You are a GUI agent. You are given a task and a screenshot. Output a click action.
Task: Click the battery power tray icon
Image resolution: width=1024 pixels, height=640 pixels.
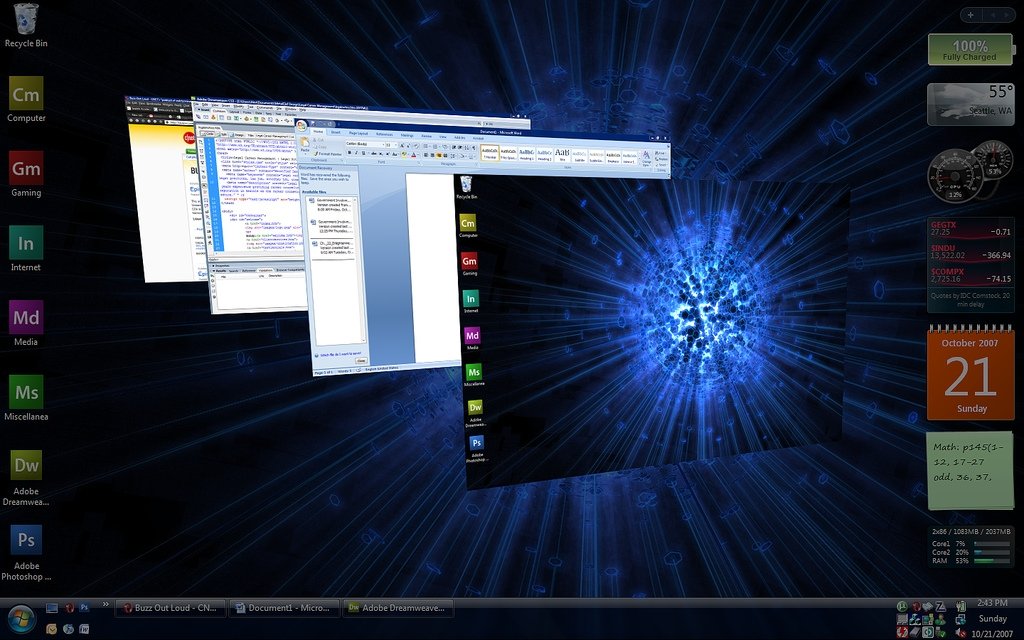(x=961, y=607)
